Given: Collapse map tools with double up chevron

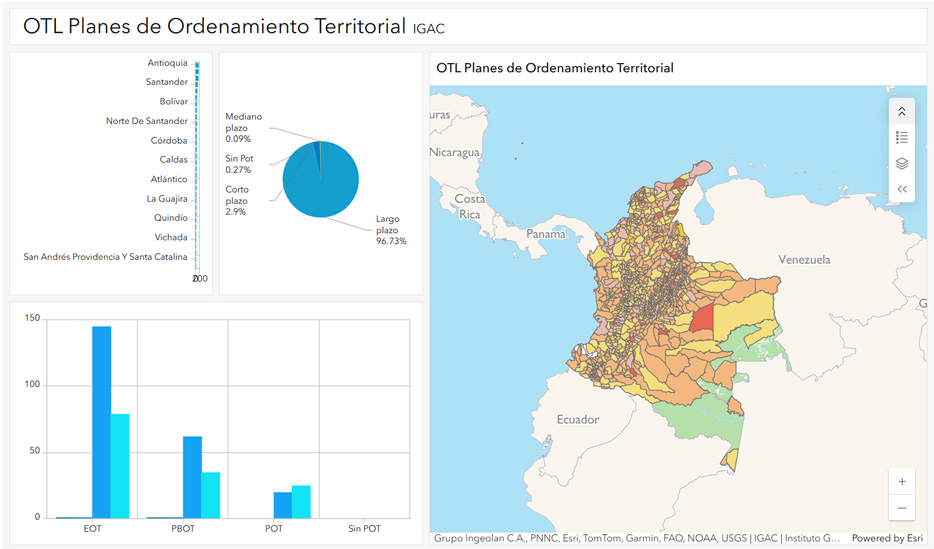Looking at the screenshot, I should point(901,111).
